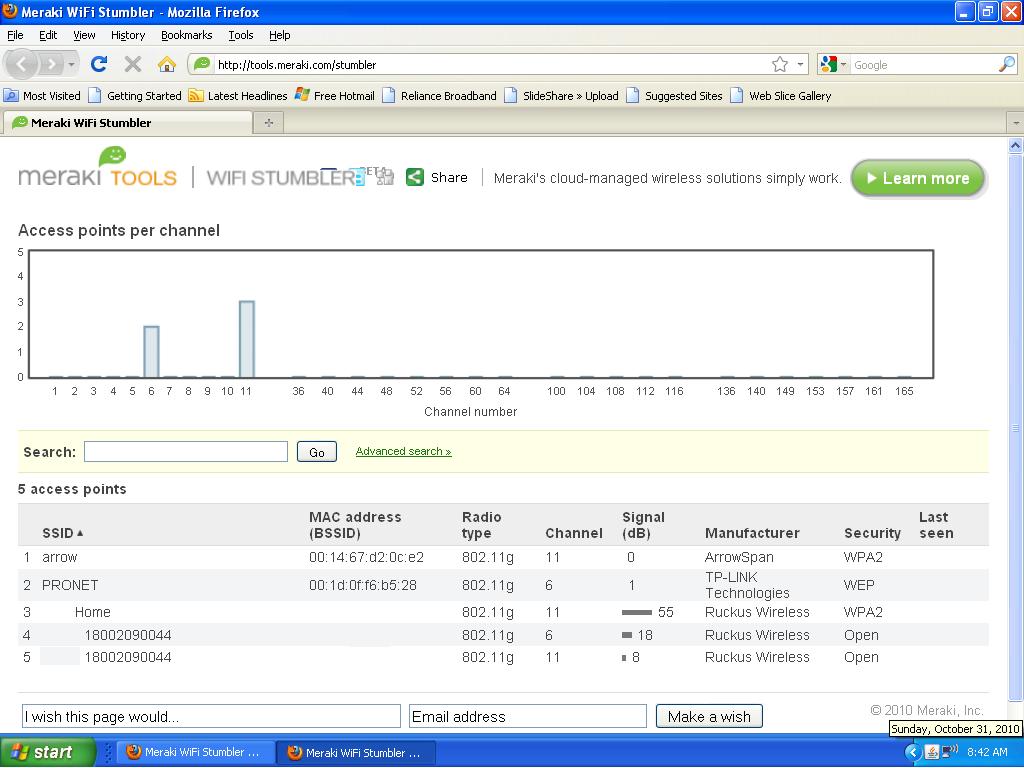The image size is (1024, 768).
Task: Switch to second Meraki WiFi Stumbler taskbar window
Action: (355, 752)
